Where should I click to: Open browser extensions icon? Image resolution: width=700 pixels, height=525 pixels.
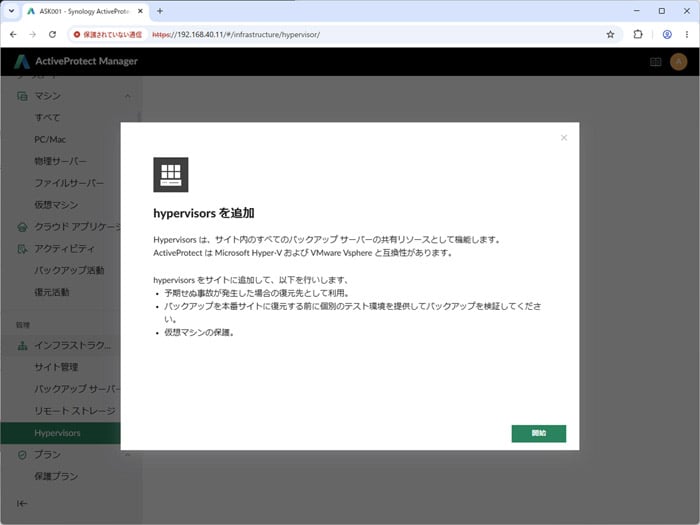pos(638,34)
